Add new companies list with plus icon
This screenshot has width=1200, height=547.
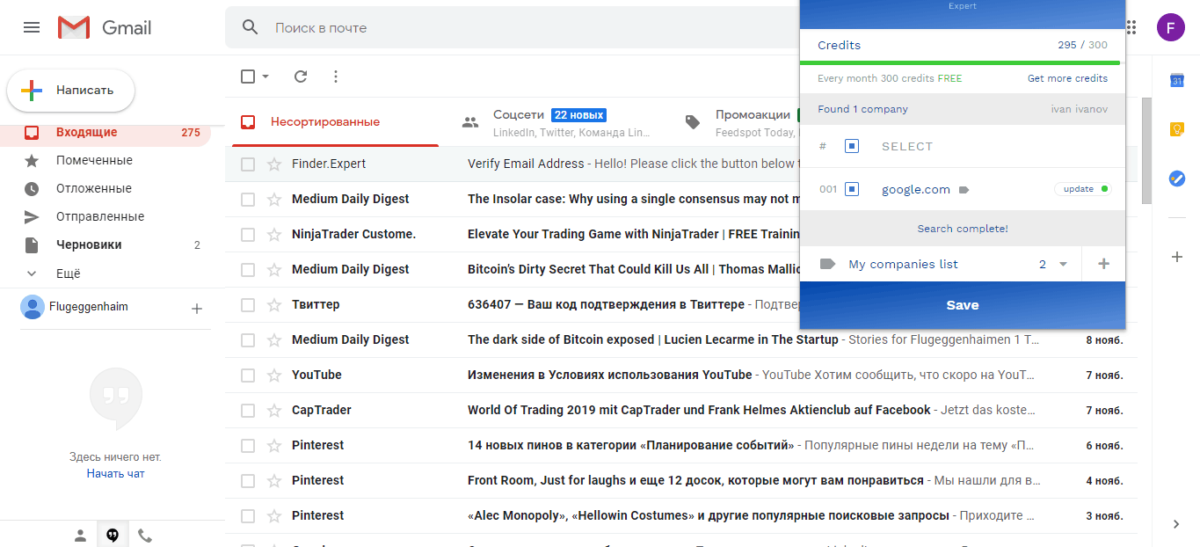tap(1104, 264)
